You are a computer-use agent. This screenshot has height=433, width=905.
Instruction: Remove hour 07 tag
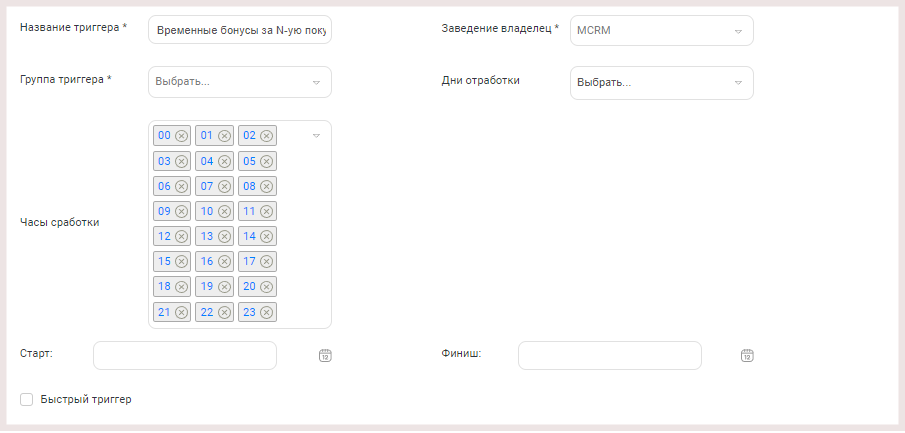tap(224, 186)
